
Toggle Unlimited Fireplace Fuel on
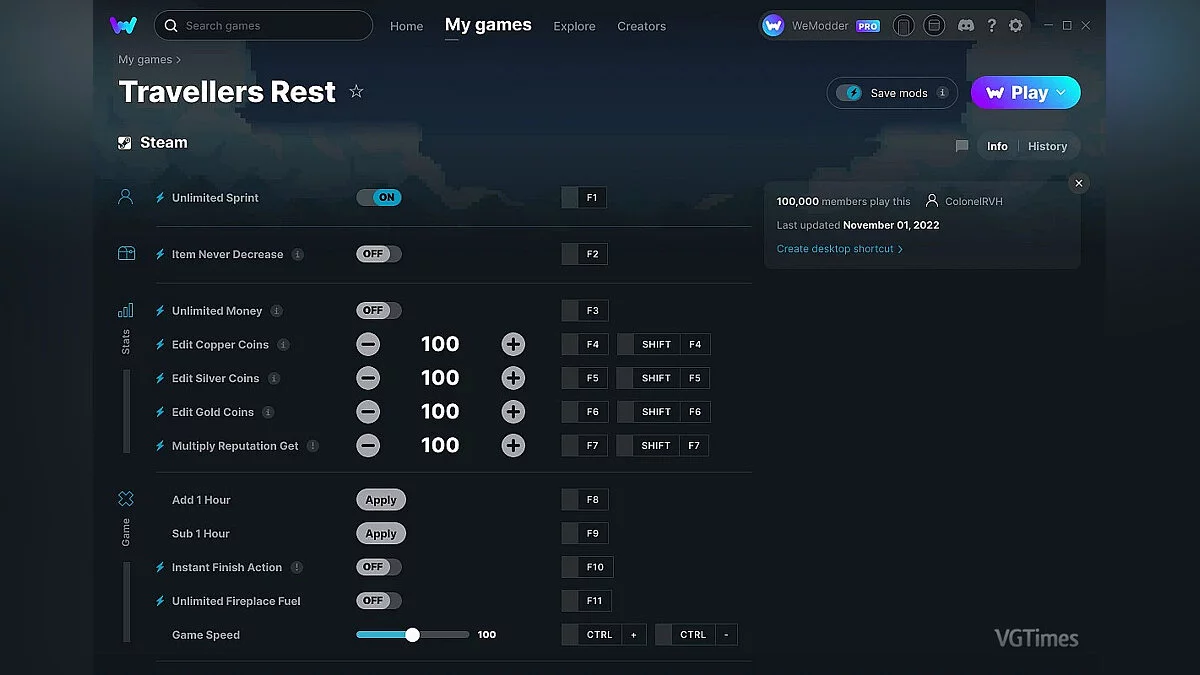[x=379, y=601]
